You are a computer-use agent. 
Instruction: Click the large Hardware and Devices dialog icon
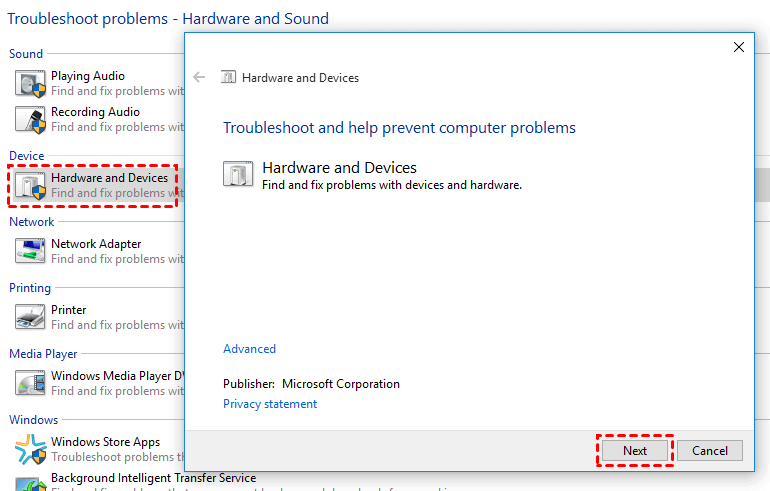coord(238,175)
